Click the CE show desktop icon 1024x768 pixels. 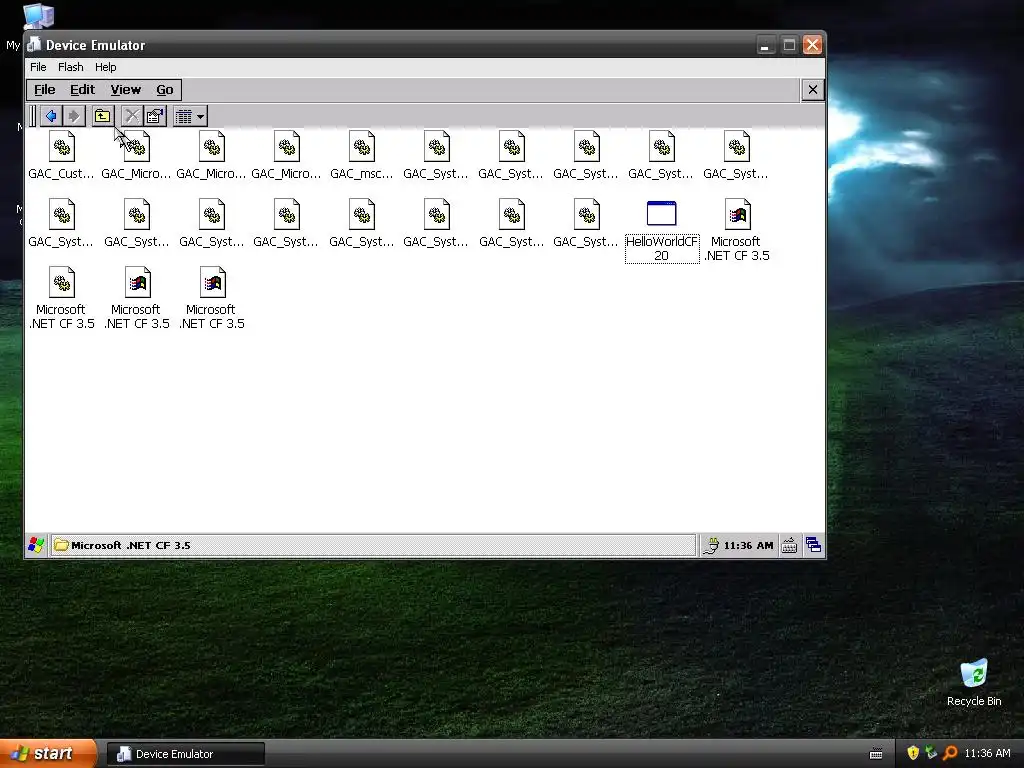pyautogui.click(x=813, y=545)
